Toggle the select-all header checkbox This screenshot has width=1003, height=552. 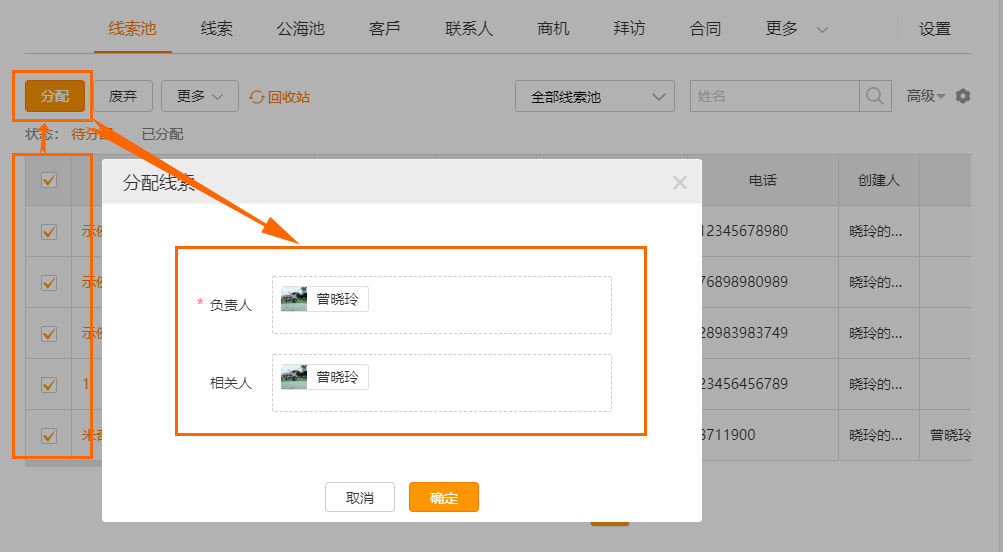point(49,180)
